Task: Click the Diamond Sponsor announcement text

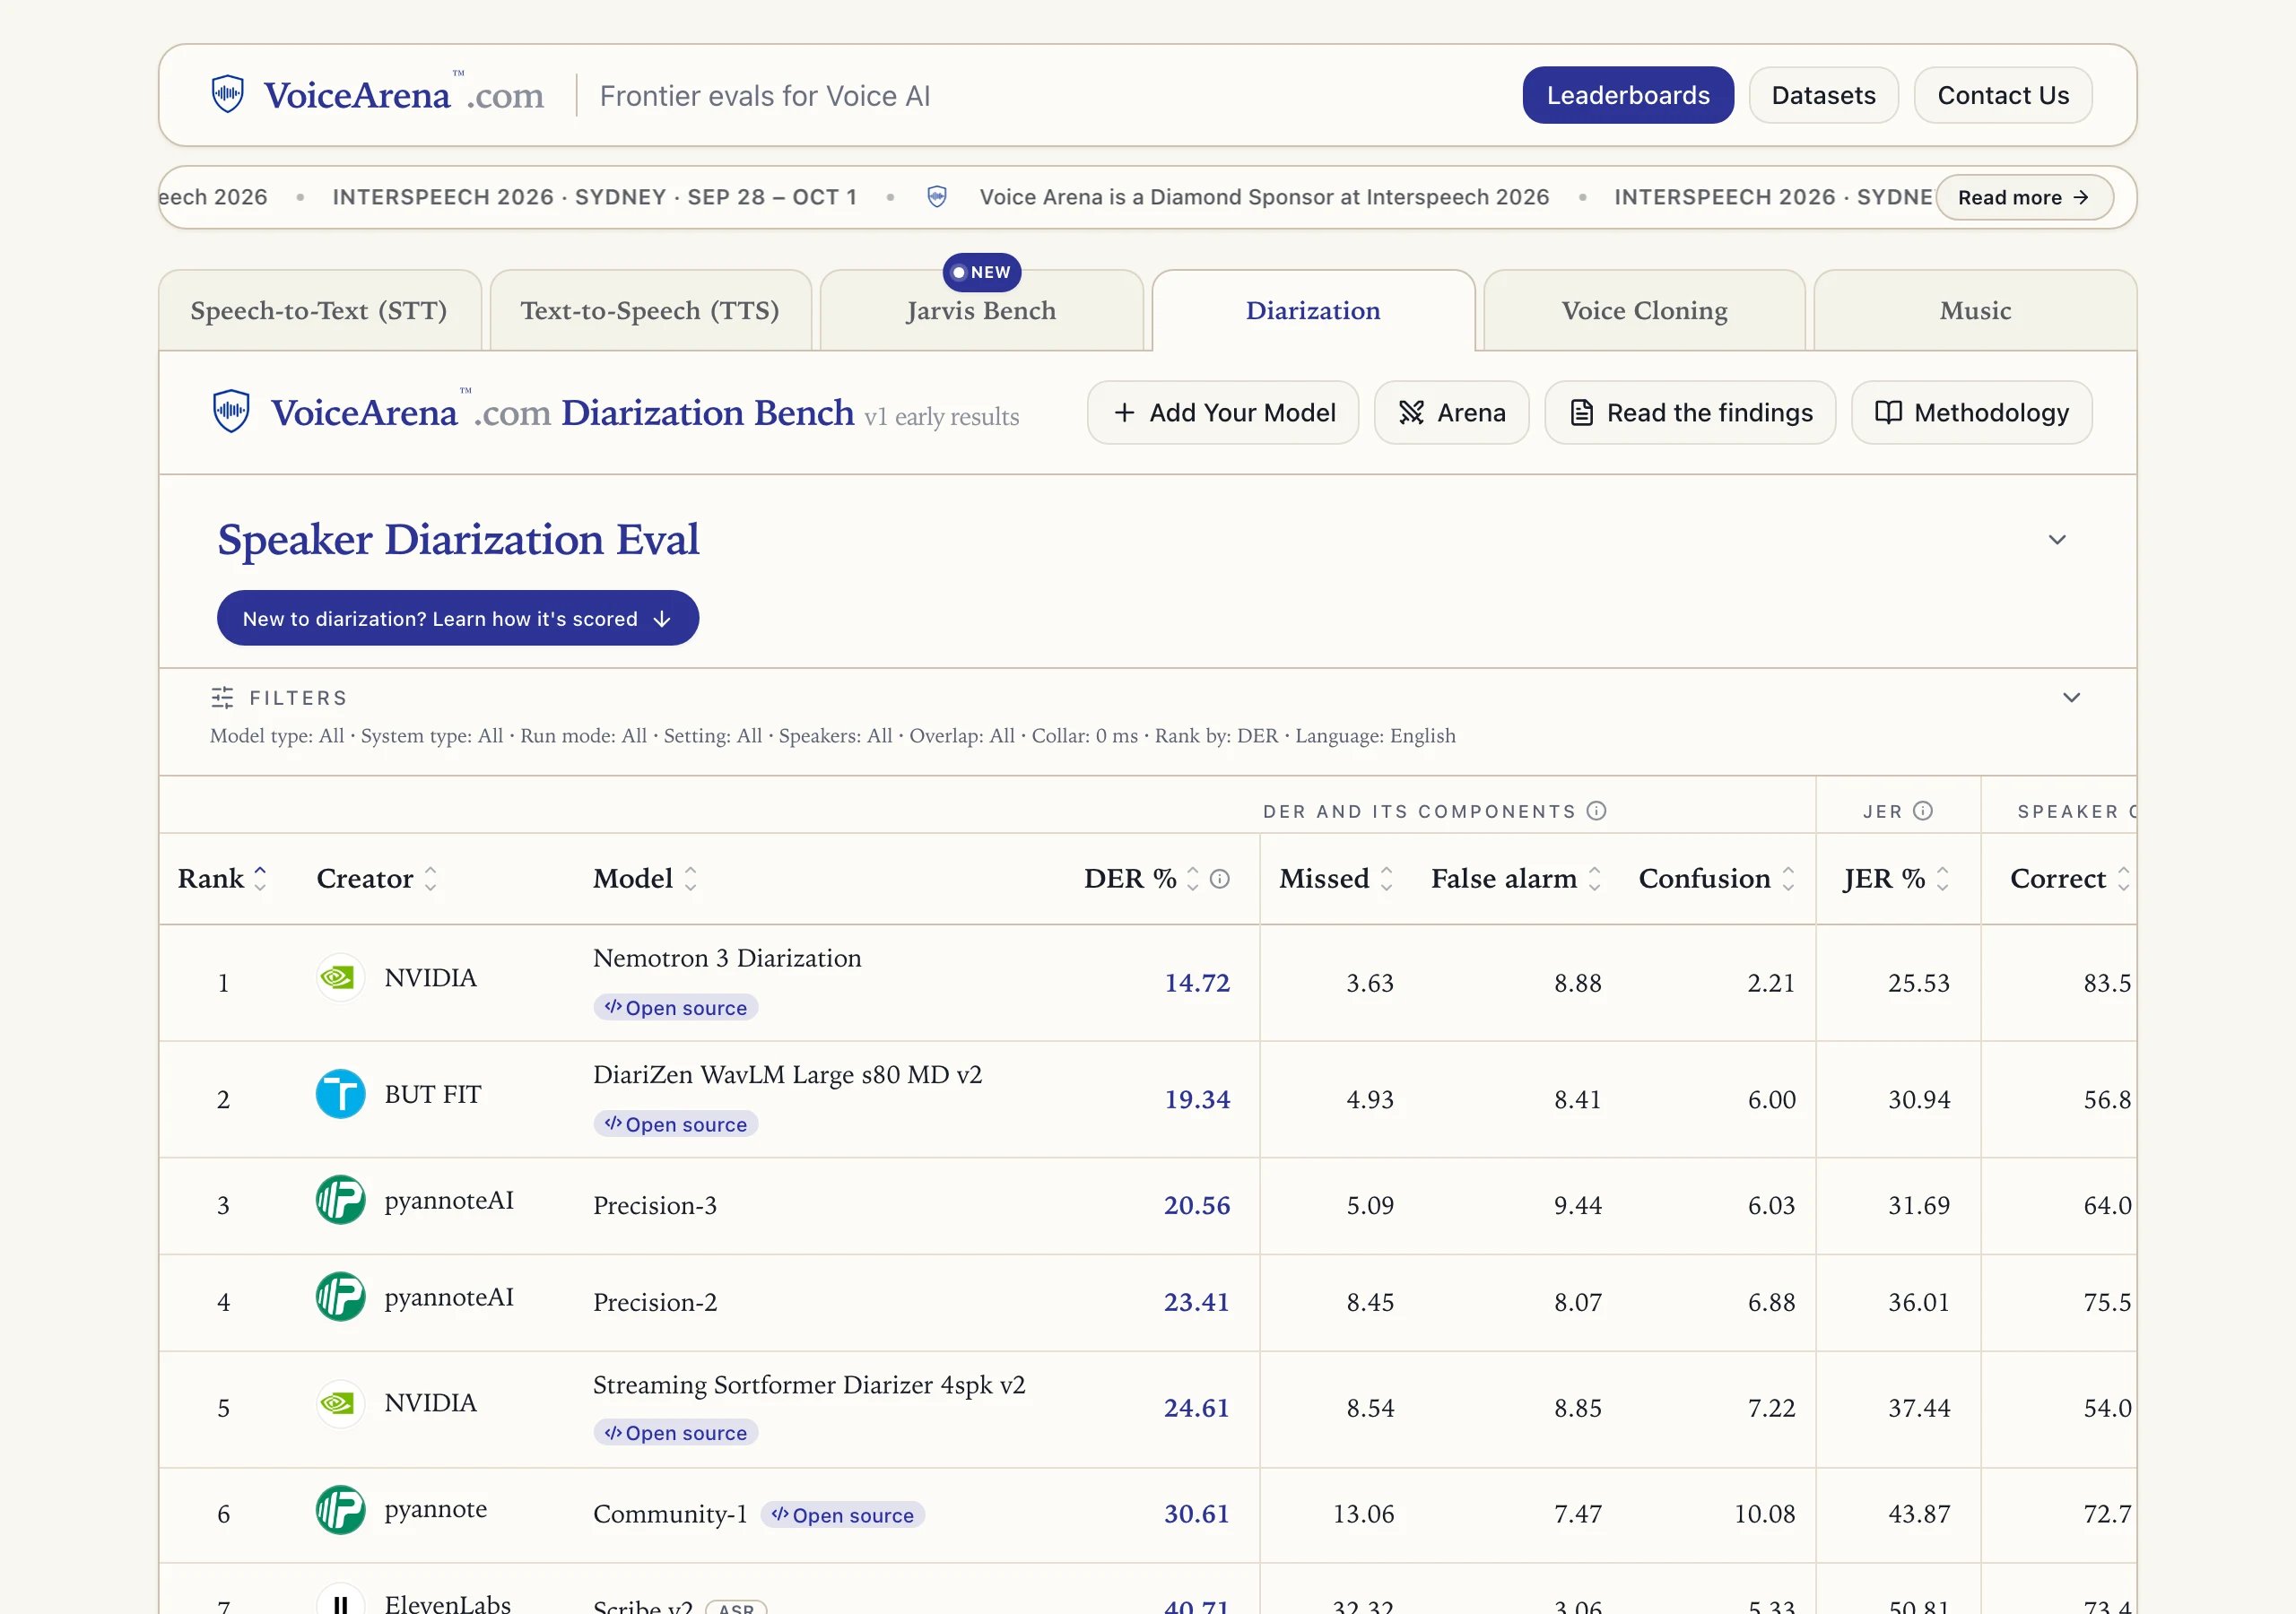Action: [x=1264, y=197]
